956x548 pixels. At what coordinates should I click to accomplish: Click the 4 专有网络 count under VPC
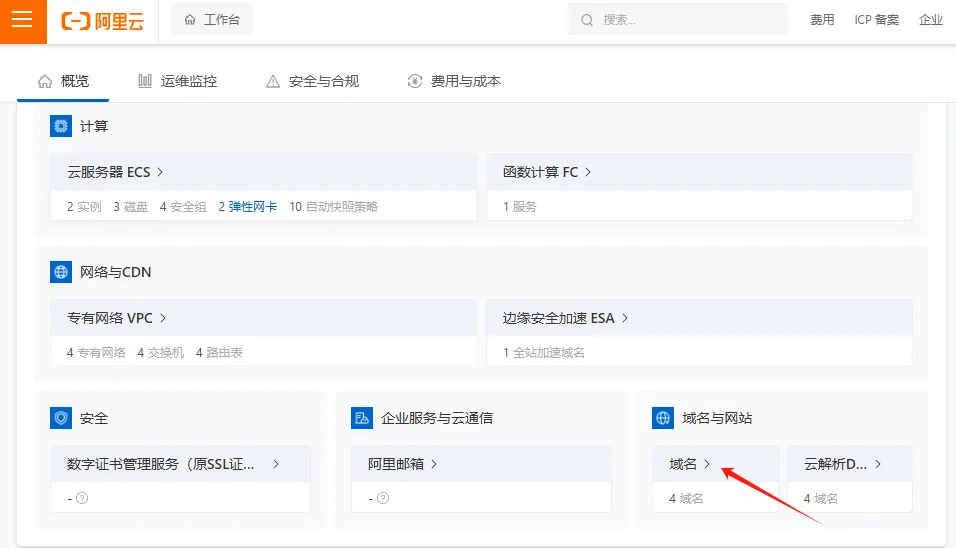click(x=96, y=352)
